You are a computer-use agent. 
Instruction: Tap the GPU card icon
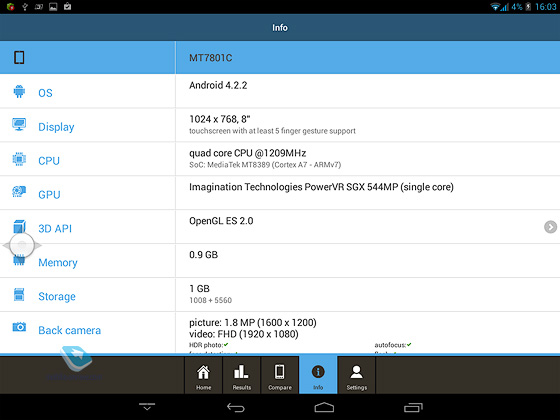coord(19,192)
